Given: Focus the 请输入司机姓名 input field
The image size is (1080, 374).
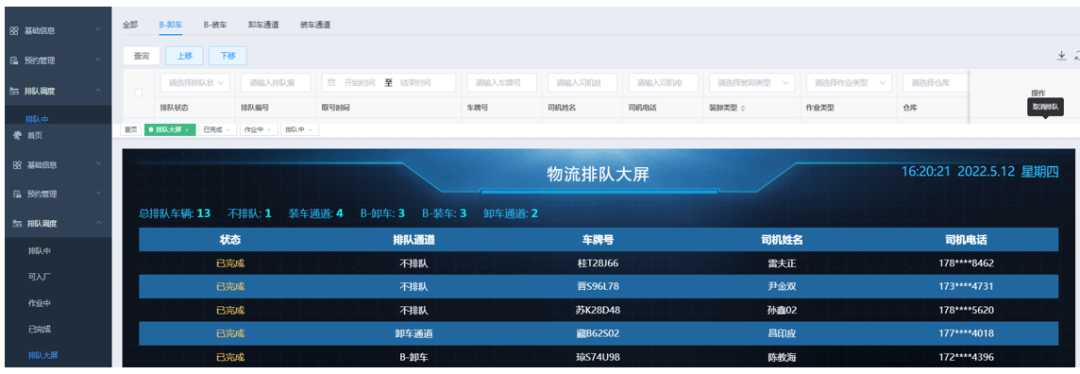Looking at the screenshot, I should [582, 83].
